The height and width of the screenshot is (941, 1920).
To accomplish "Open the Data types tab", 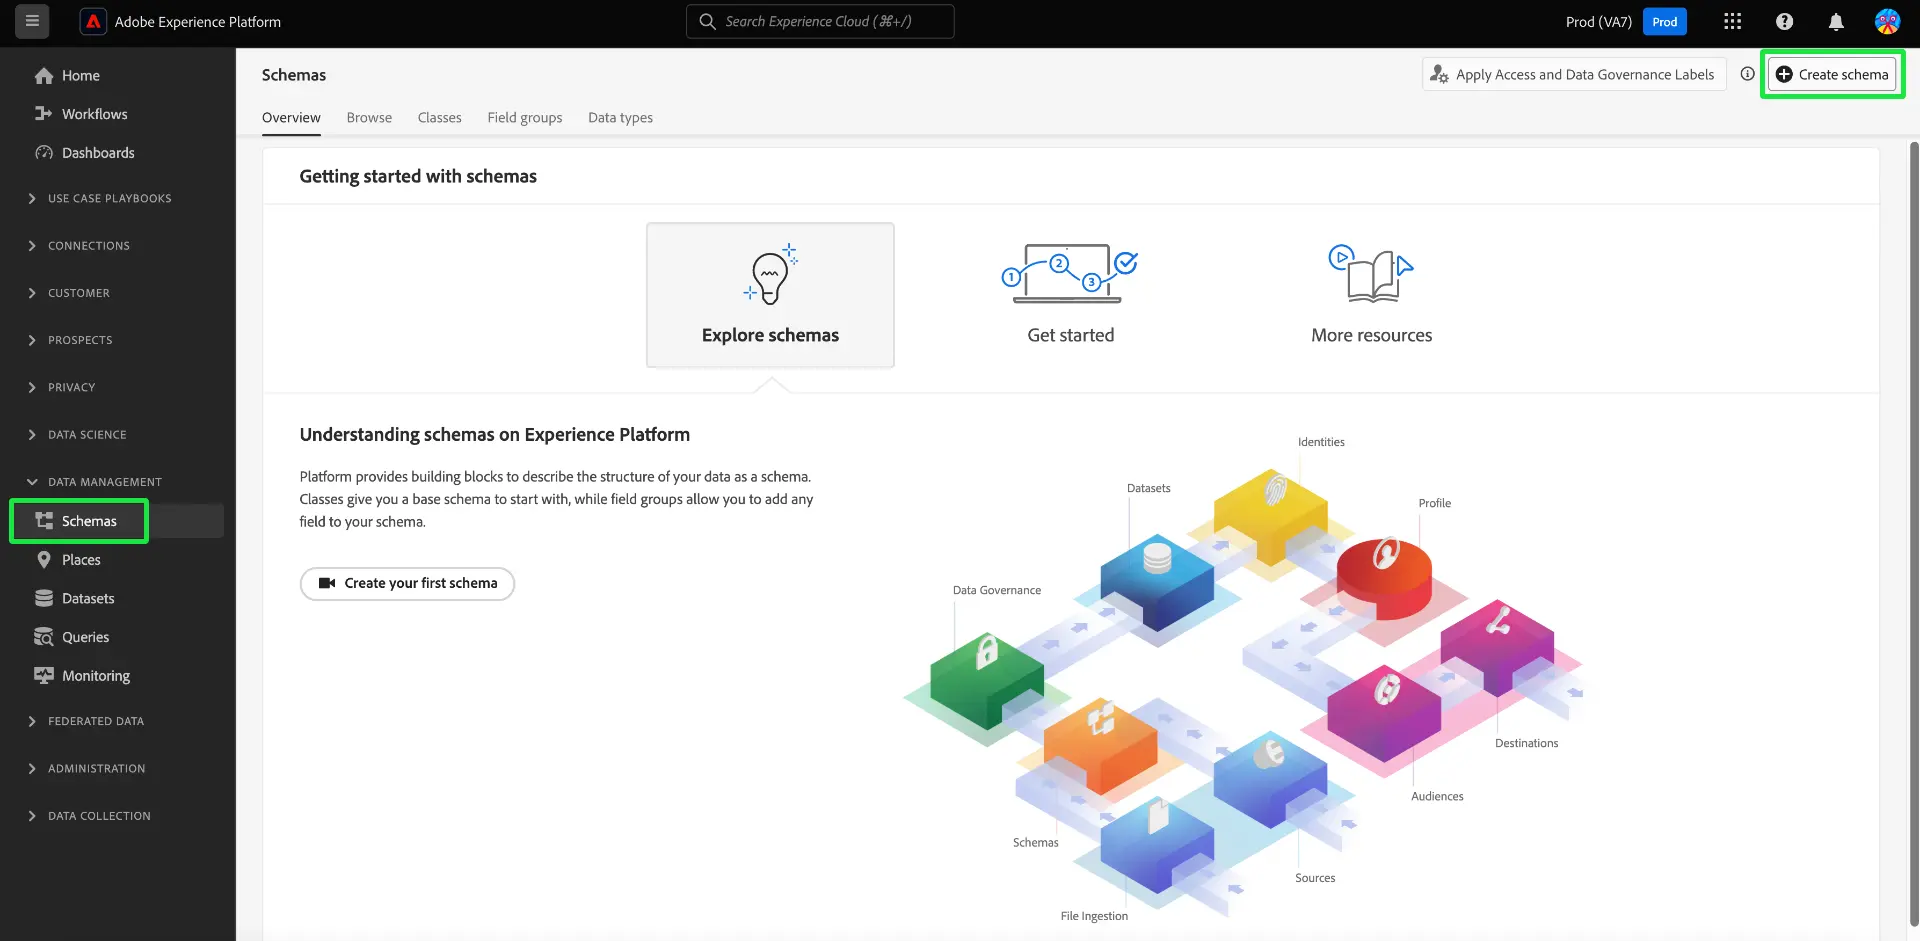I will (620, 118).
